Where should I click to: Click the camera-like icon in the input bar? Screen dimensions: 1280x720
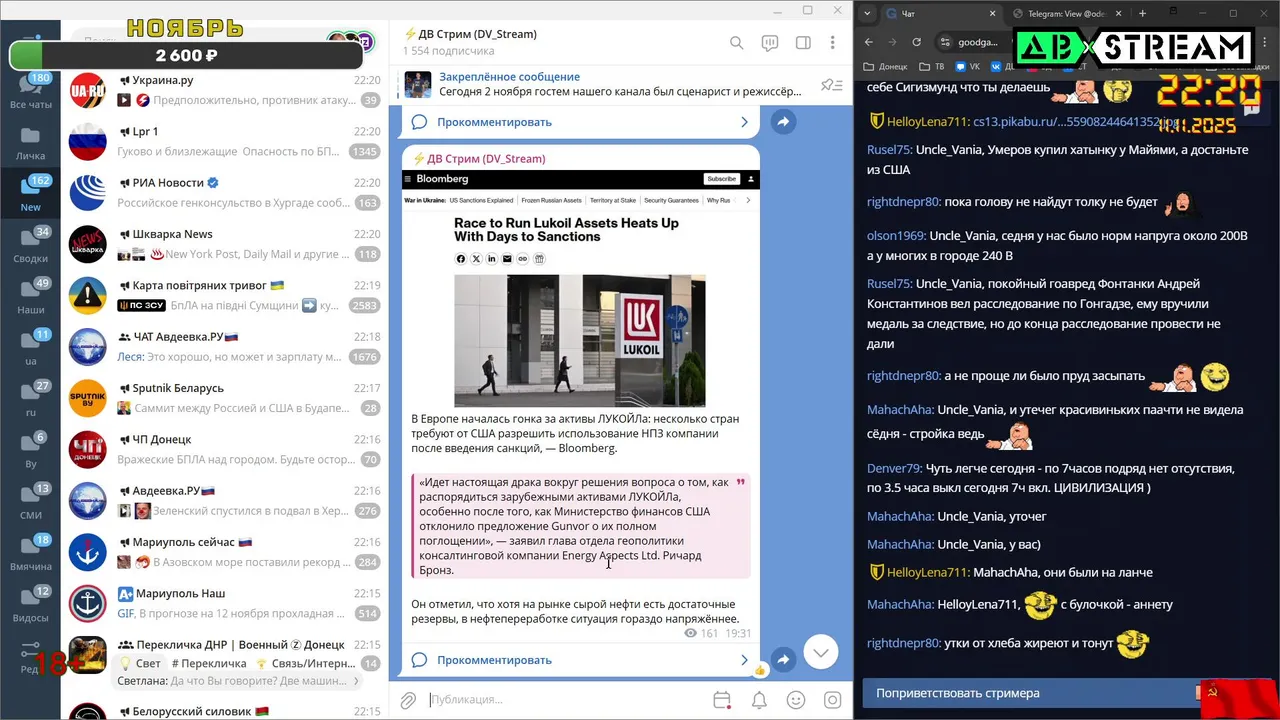(832, 700)
